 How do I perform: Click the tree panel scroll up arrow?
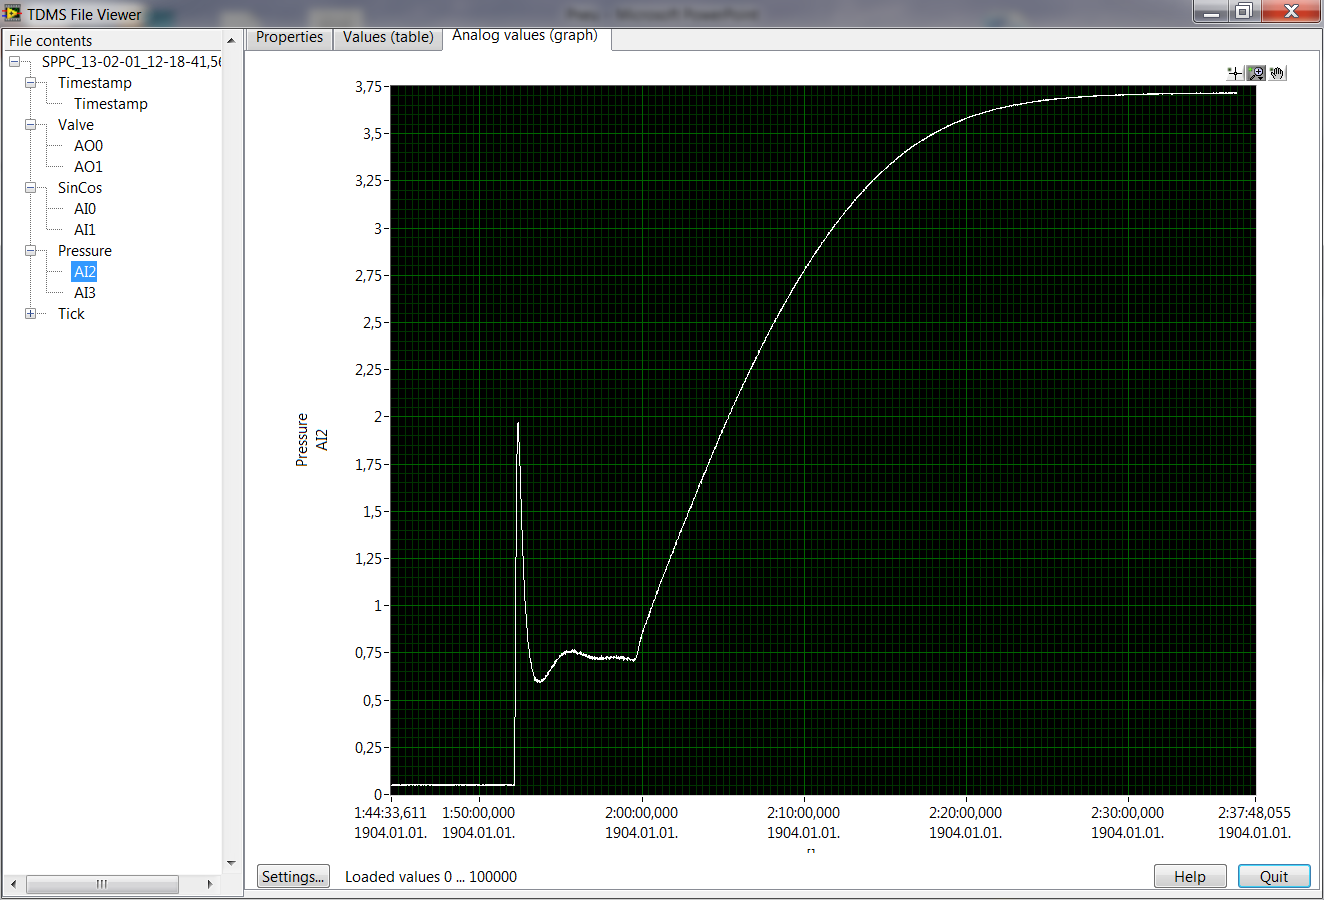[231, 41]
